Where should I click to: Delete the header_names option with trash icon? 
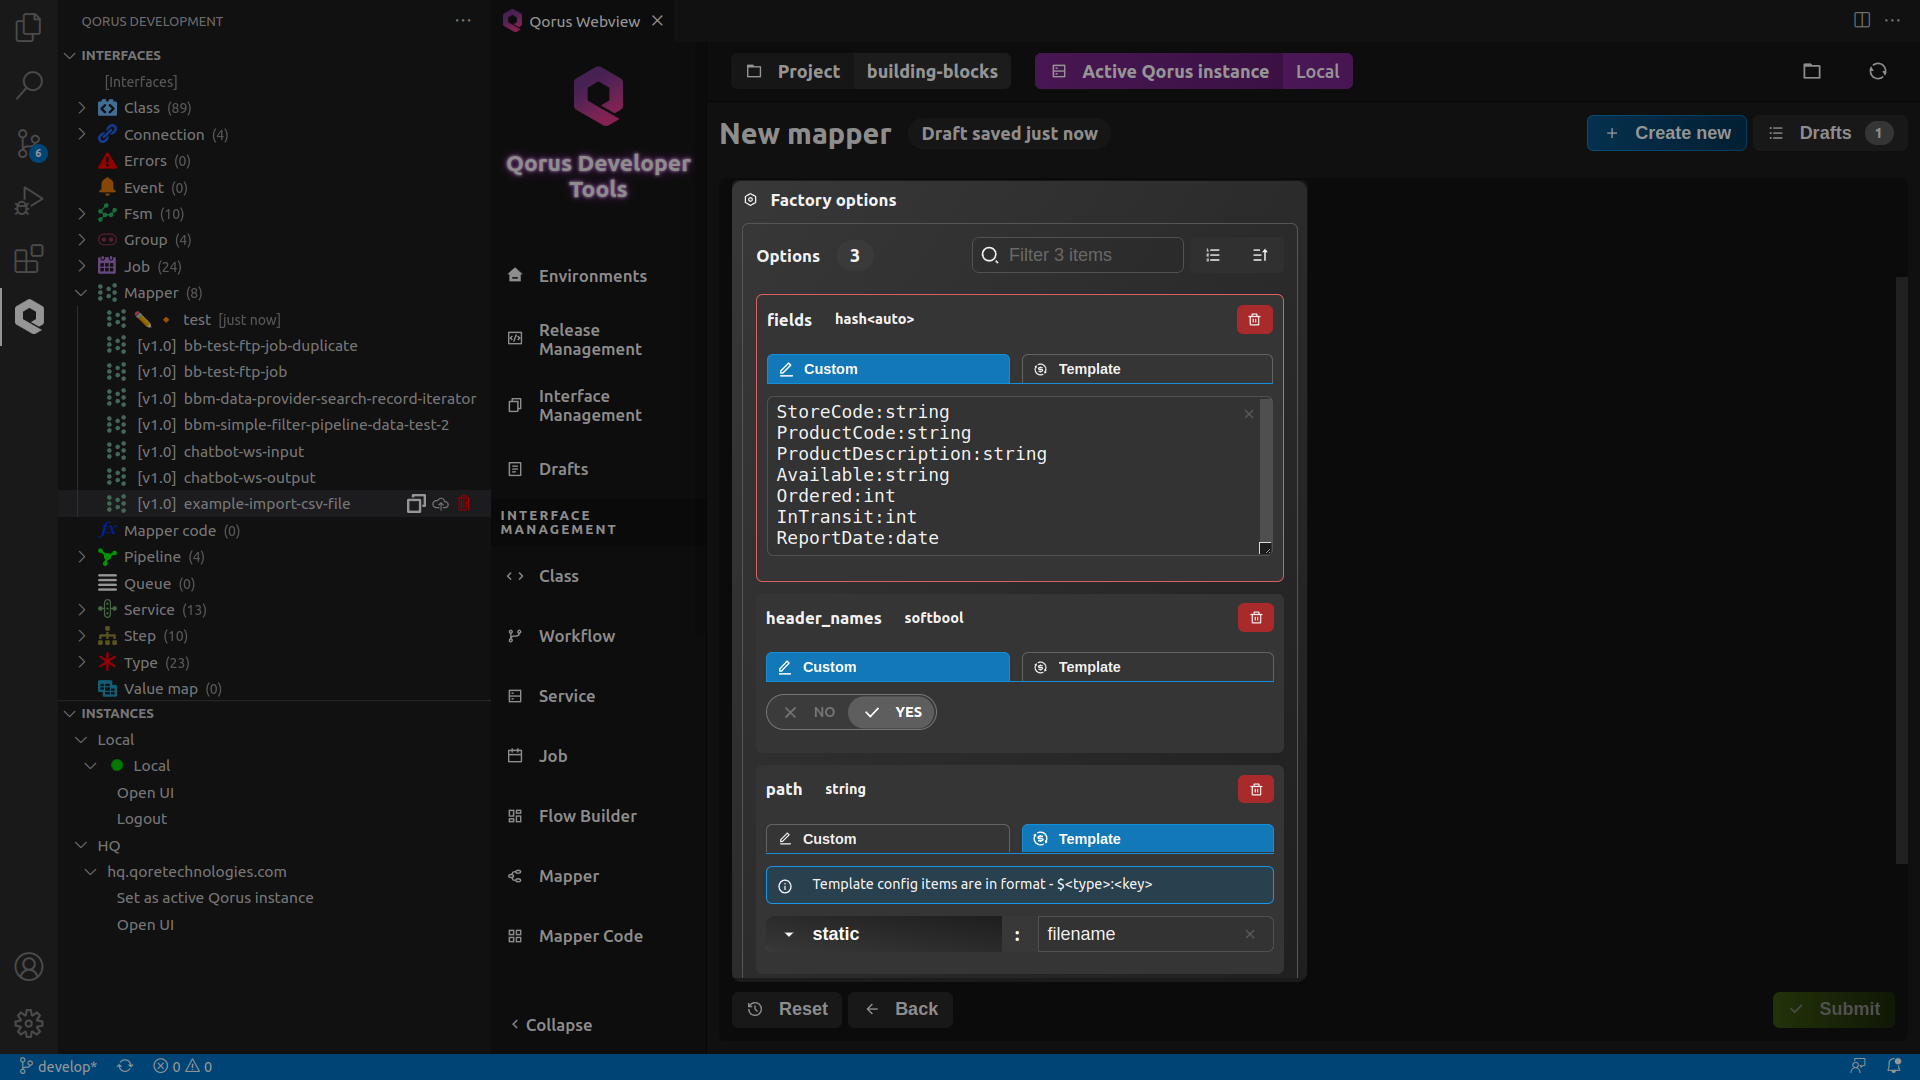[1256, 618]
